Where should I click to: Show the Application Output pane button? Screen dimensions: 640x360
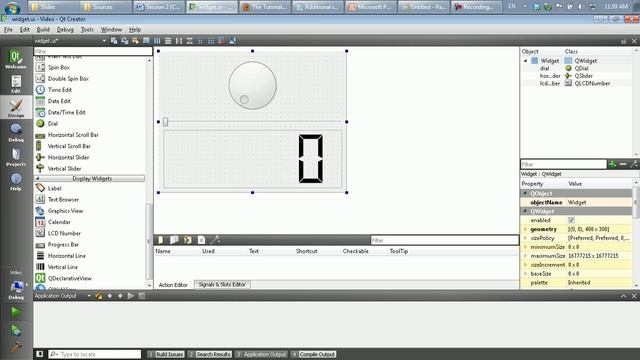[x=261, y=354]
